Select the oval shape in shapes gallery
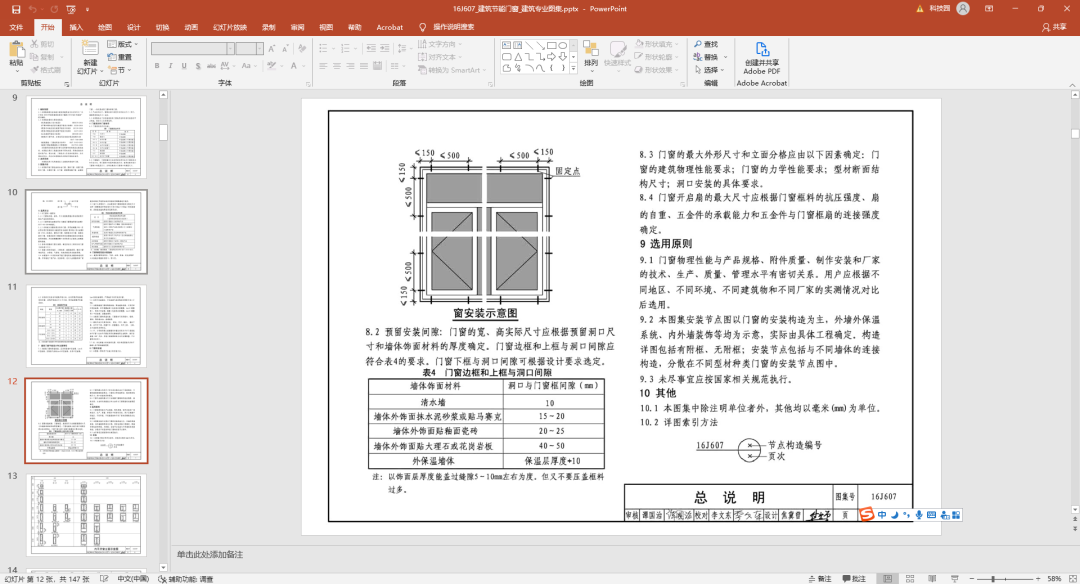The height and width of the screenshot is (584, 1080). [x=563, y=45]
